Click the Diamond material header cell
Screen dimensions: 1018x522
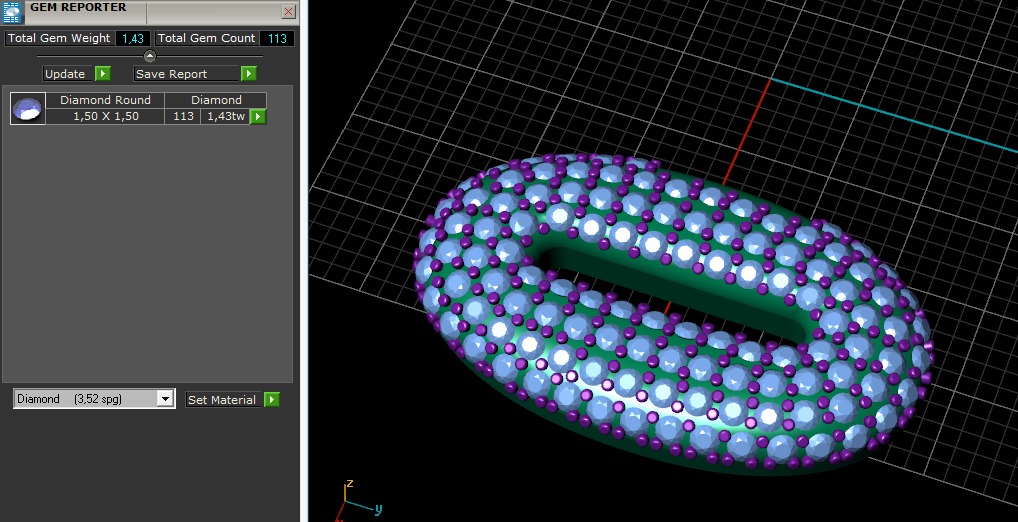pos(216,100)
